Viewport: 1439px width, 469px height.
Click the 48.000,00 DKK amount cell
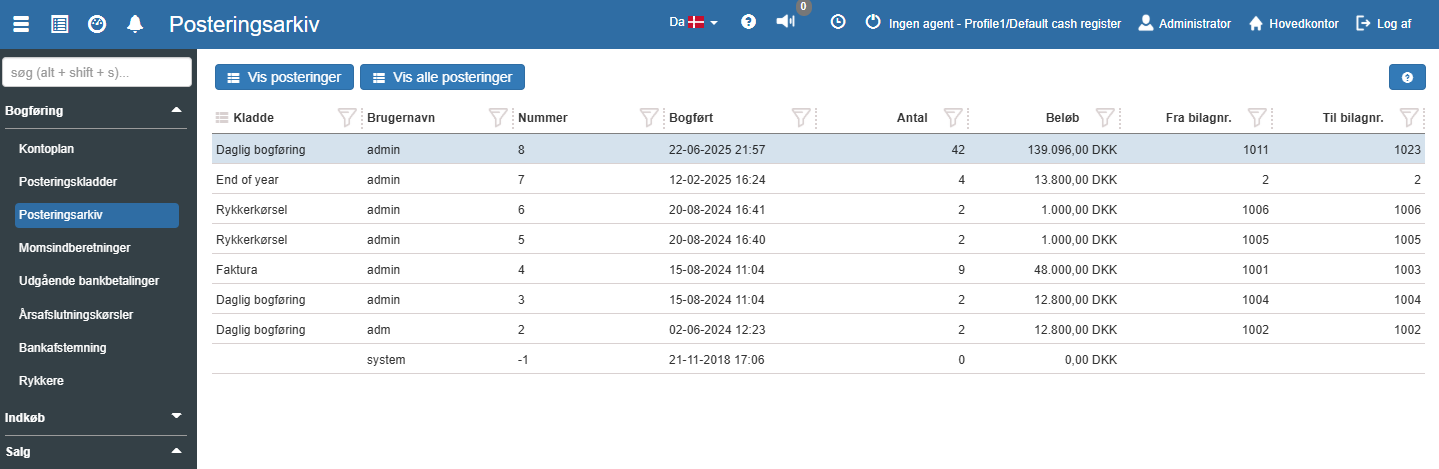pyautogui.click(x=1076, y=269)
